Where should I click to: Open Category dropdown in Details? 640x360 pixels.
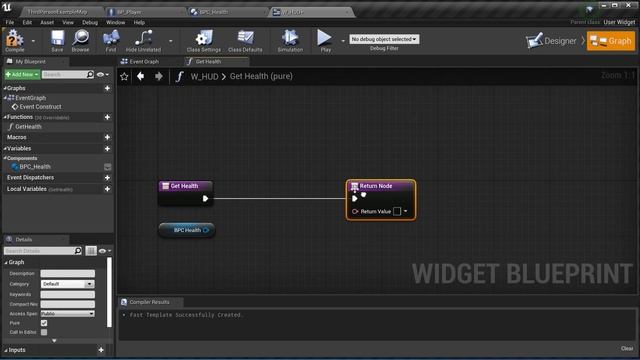pyautogui.click(x=68, y=284)
